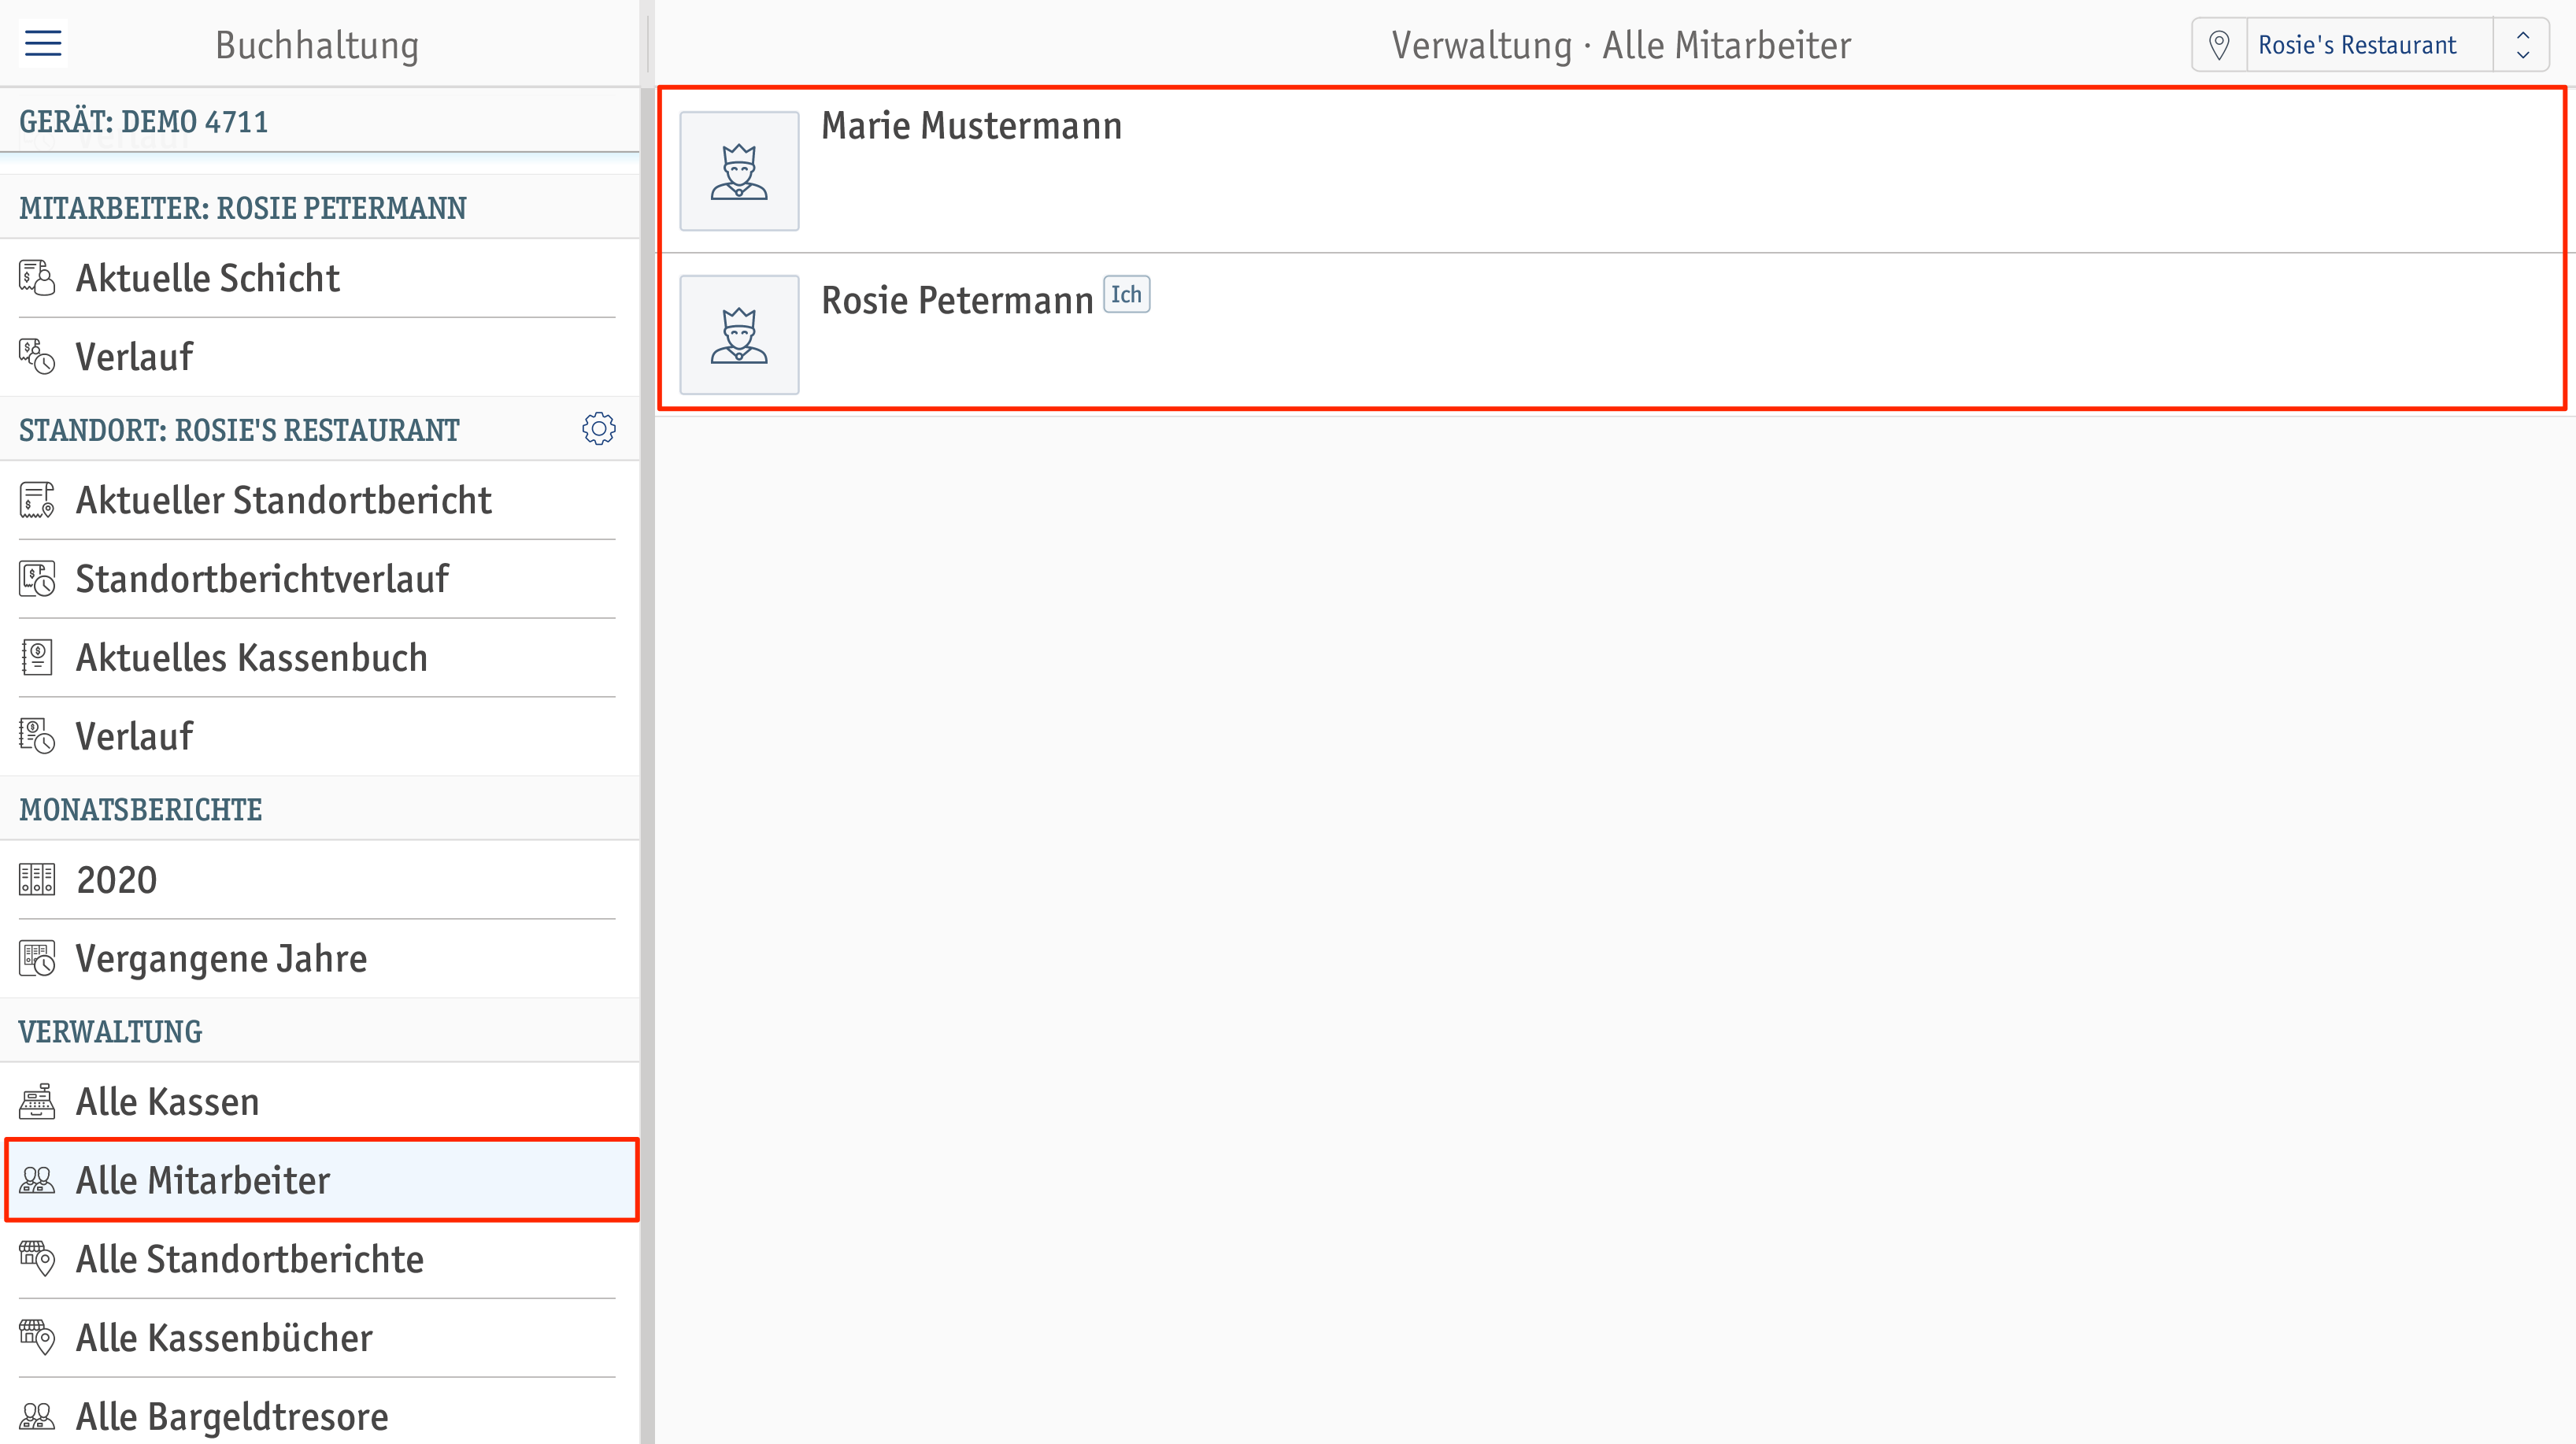Click the Verwaltung · Alle Mitarbeiter title

(1621, 46)
